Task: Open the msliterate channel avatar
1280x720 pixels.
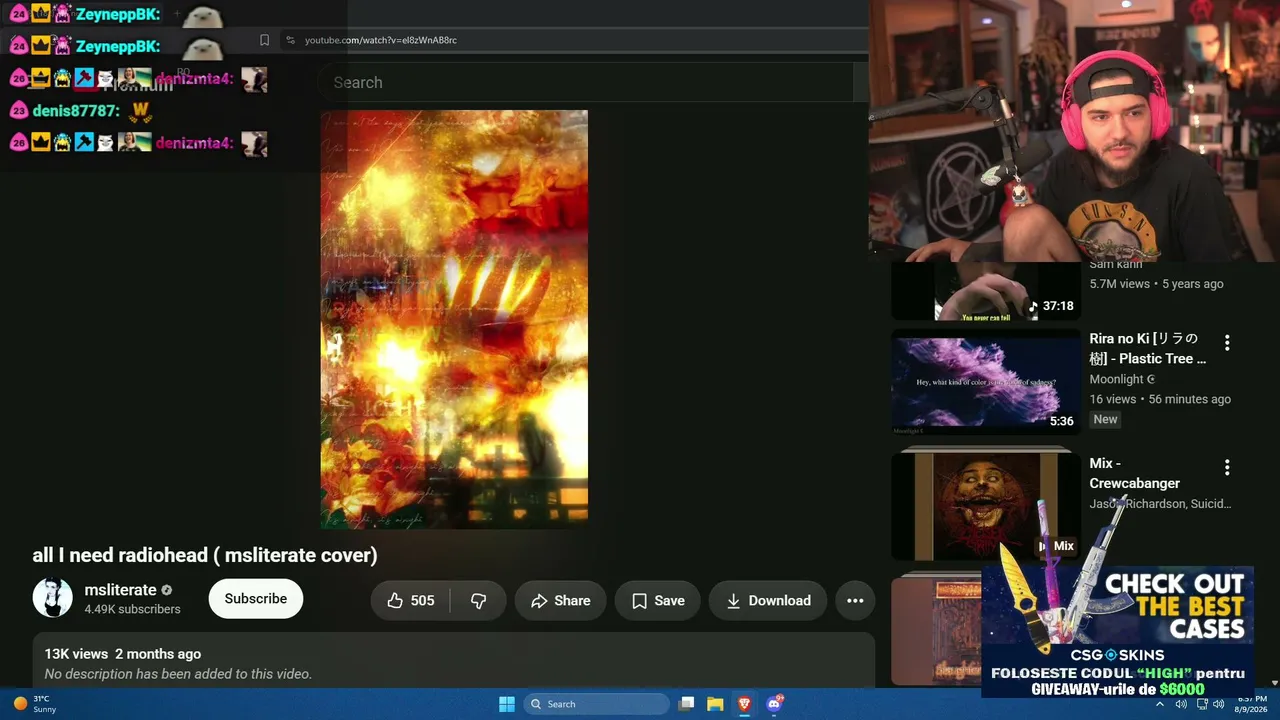Action: [53, 598]
